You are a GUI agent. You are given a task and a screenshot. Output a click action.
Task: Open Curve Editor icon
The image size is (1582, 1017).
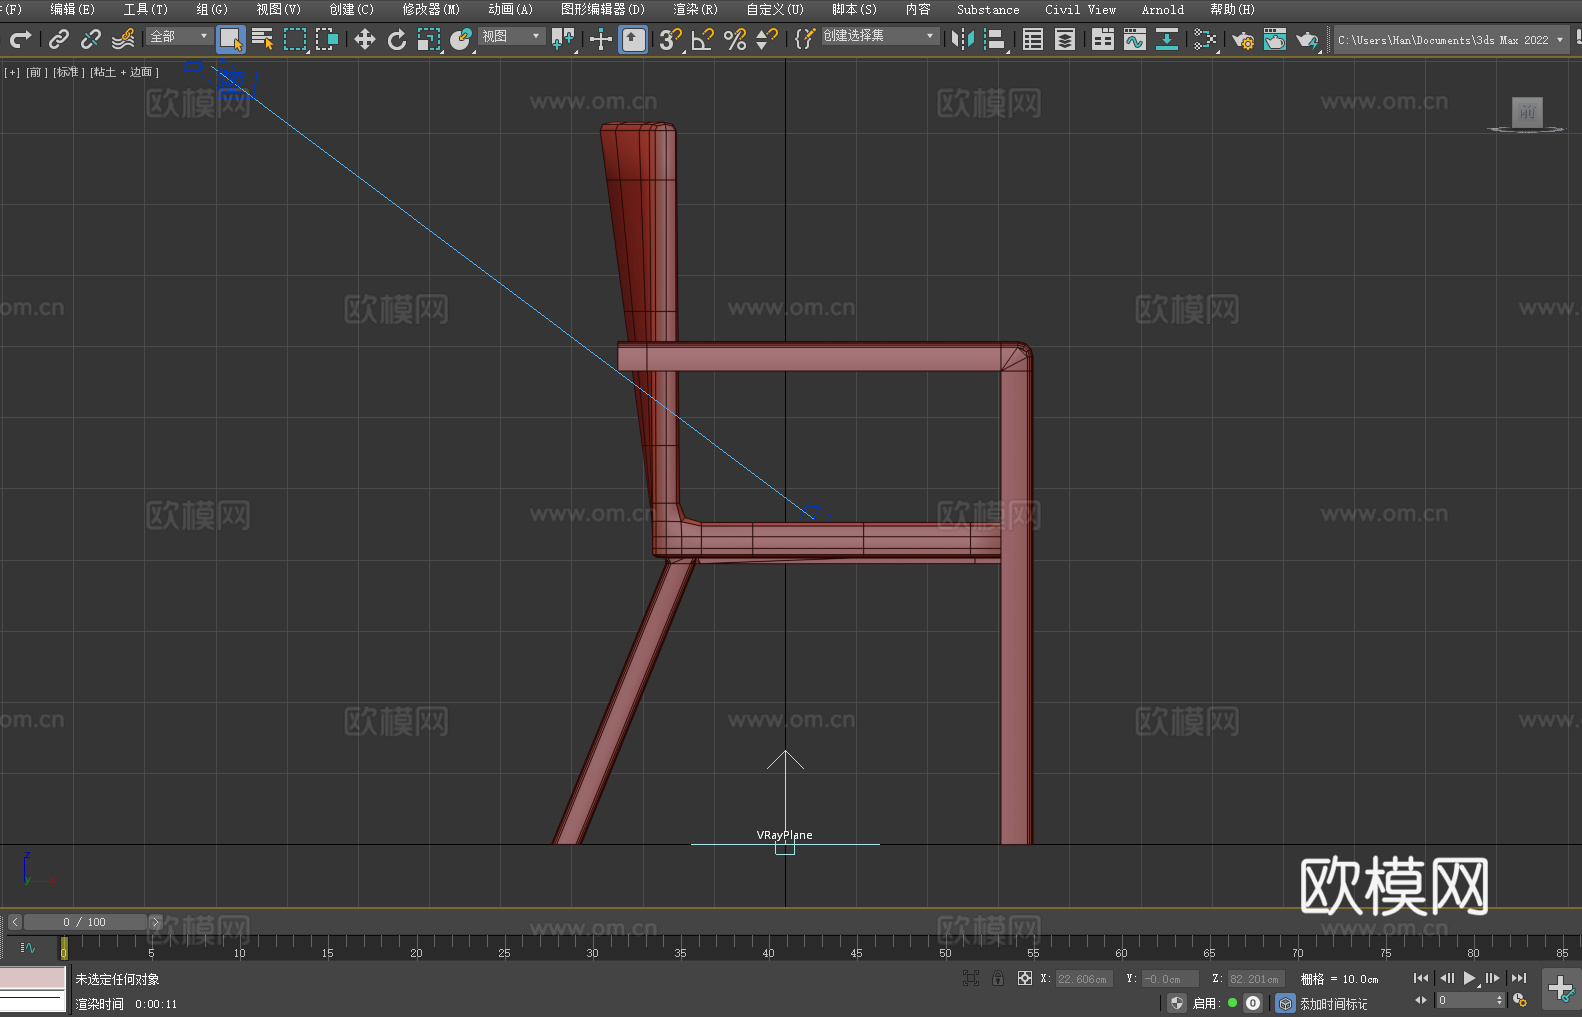tap(1135, 39)
